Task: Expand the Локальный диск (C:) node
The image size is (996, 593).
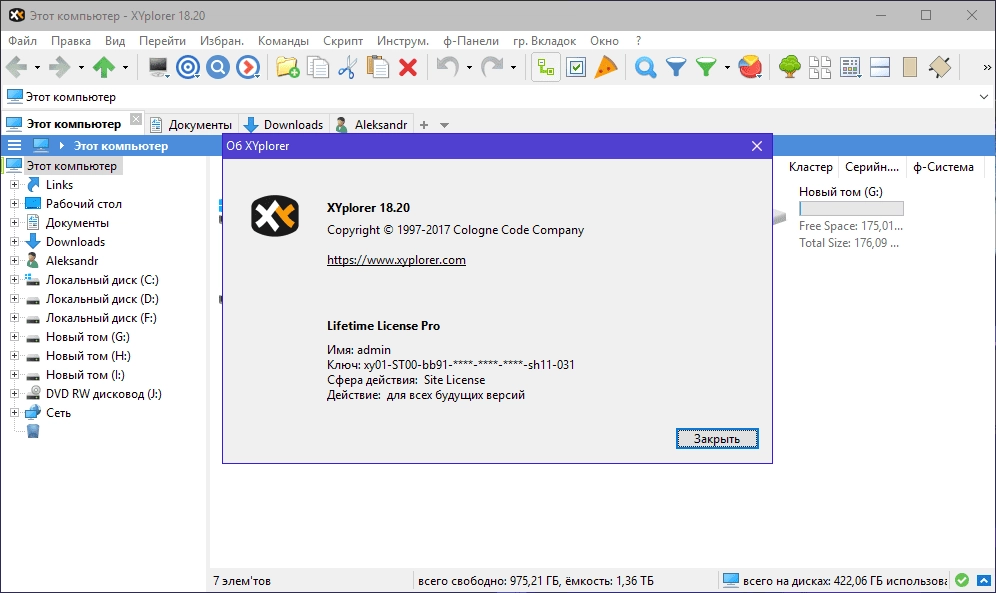Action: (14, 280)
